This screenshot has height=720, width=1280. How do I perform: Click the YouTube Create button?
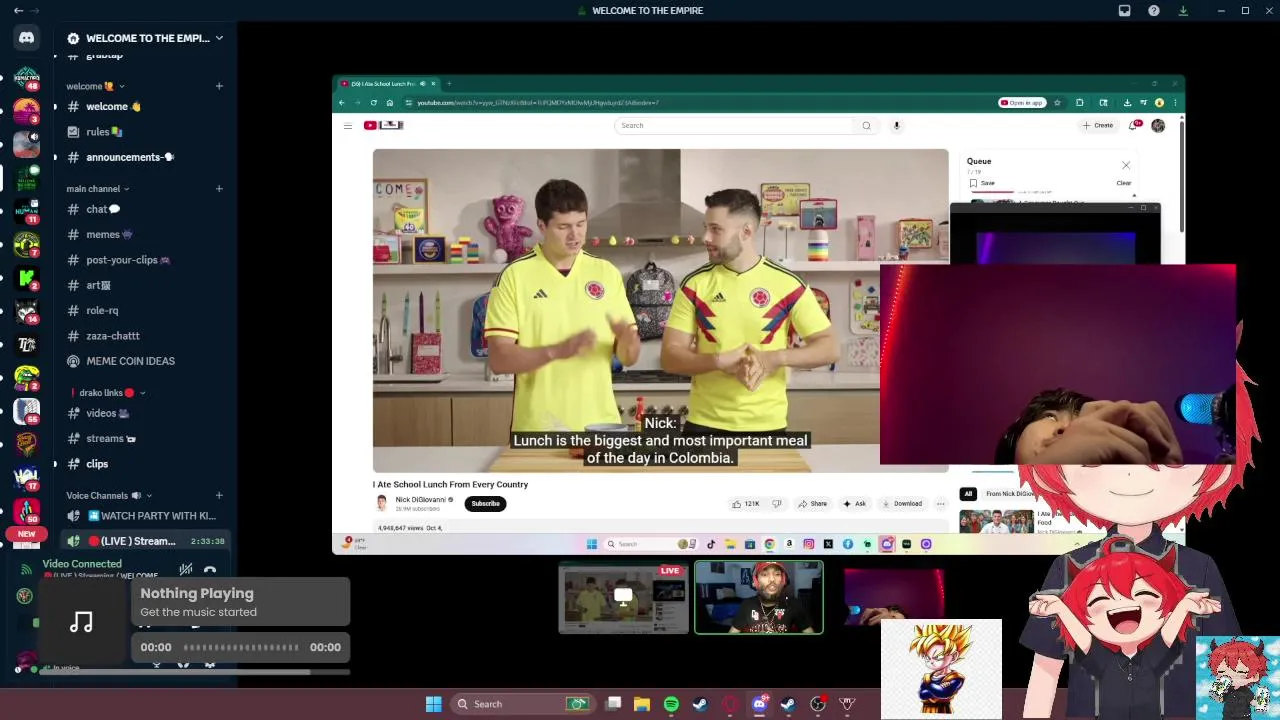[x=1098, y=125]
